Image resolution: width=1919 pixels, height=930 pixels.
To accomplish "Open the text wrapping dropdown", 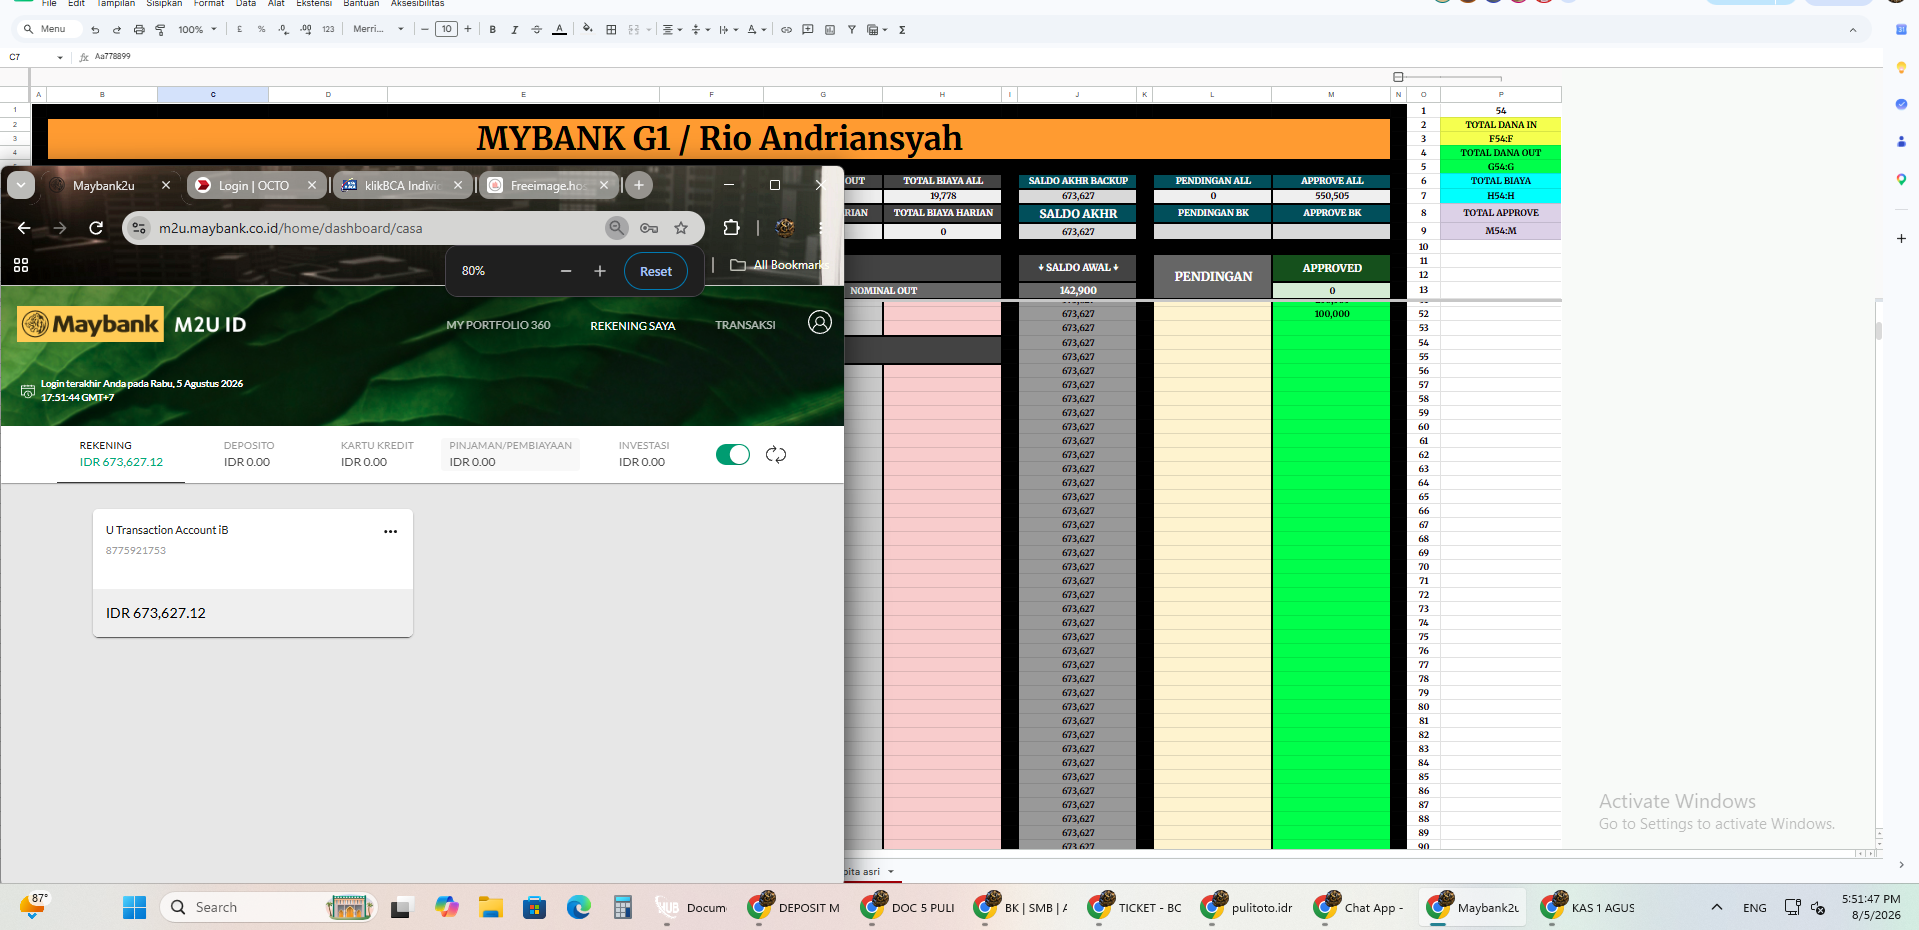I will [728, 30].
